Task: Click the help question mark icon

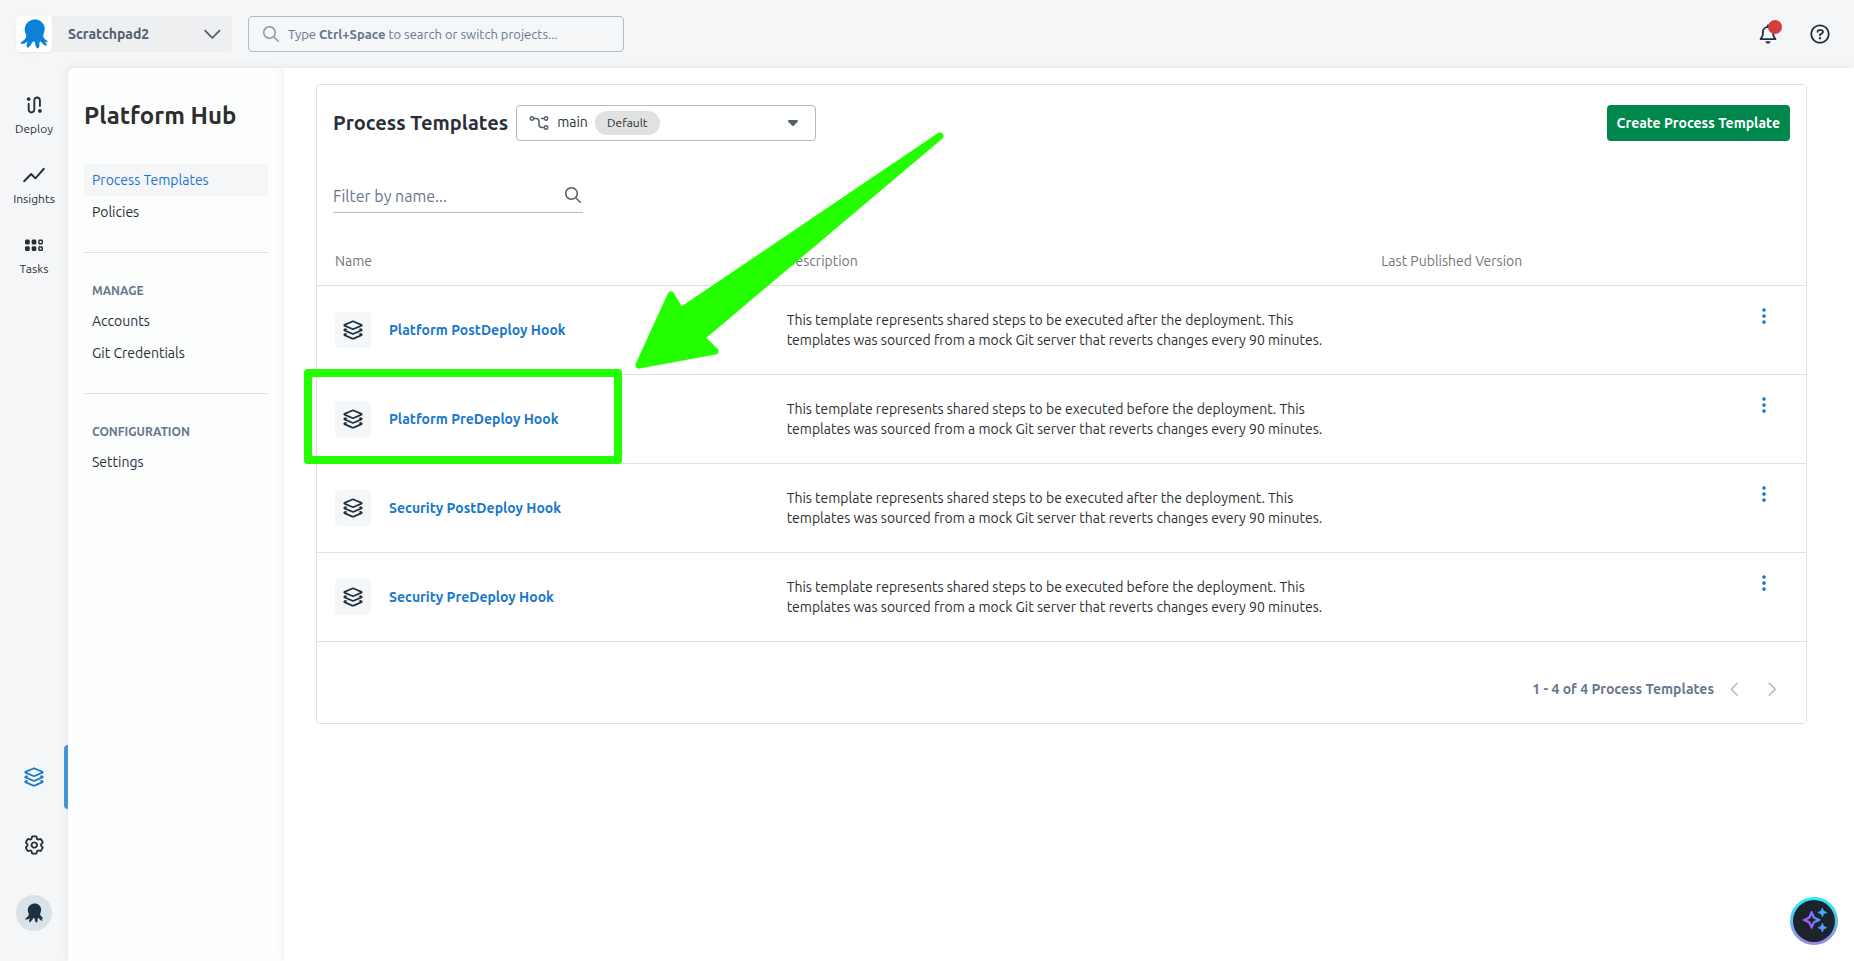Action: coord(1819,33)
